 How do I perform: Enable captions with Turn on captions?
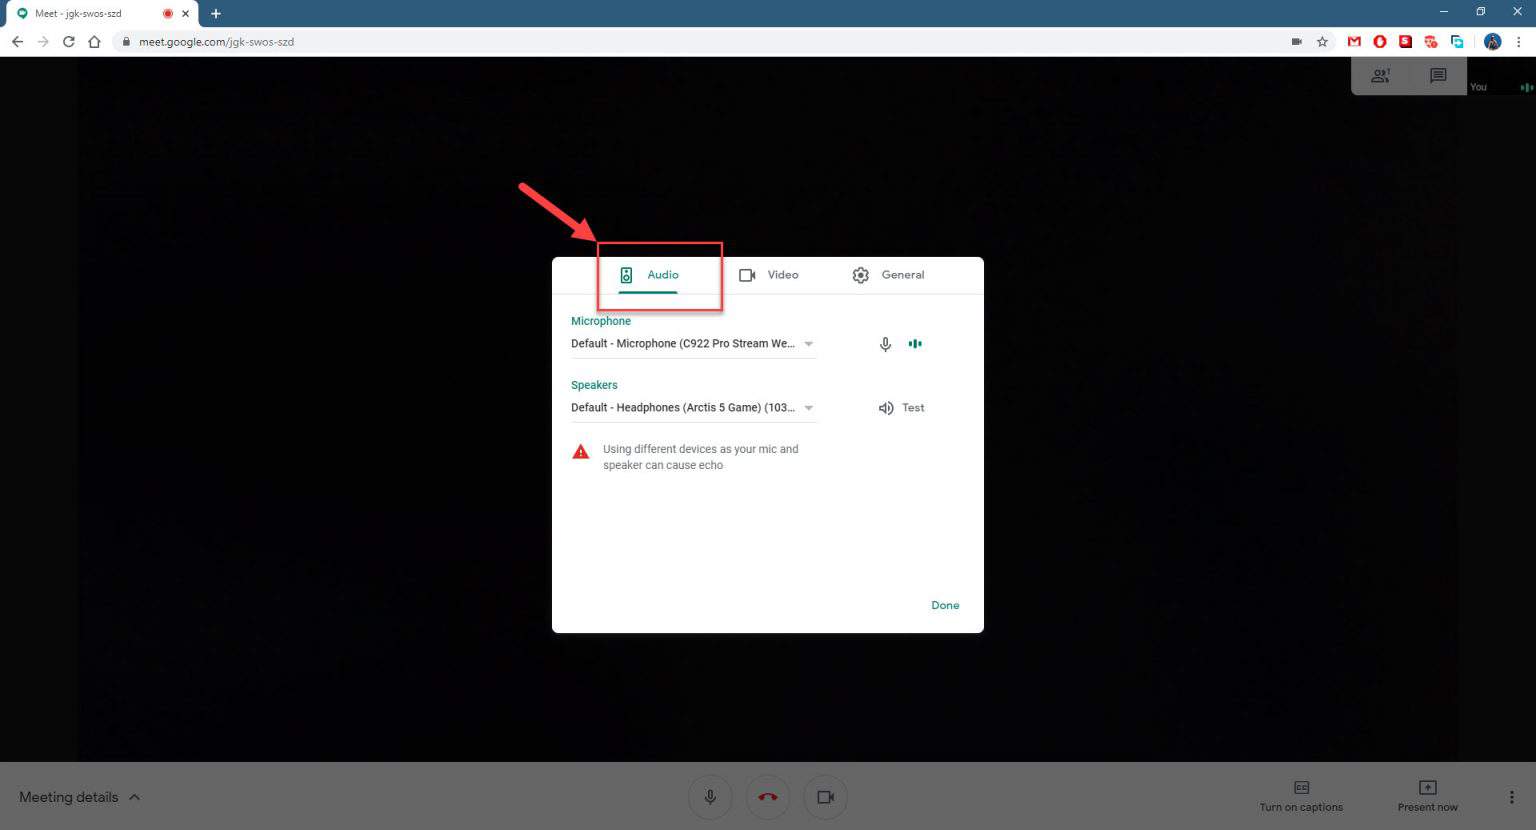1301,796
